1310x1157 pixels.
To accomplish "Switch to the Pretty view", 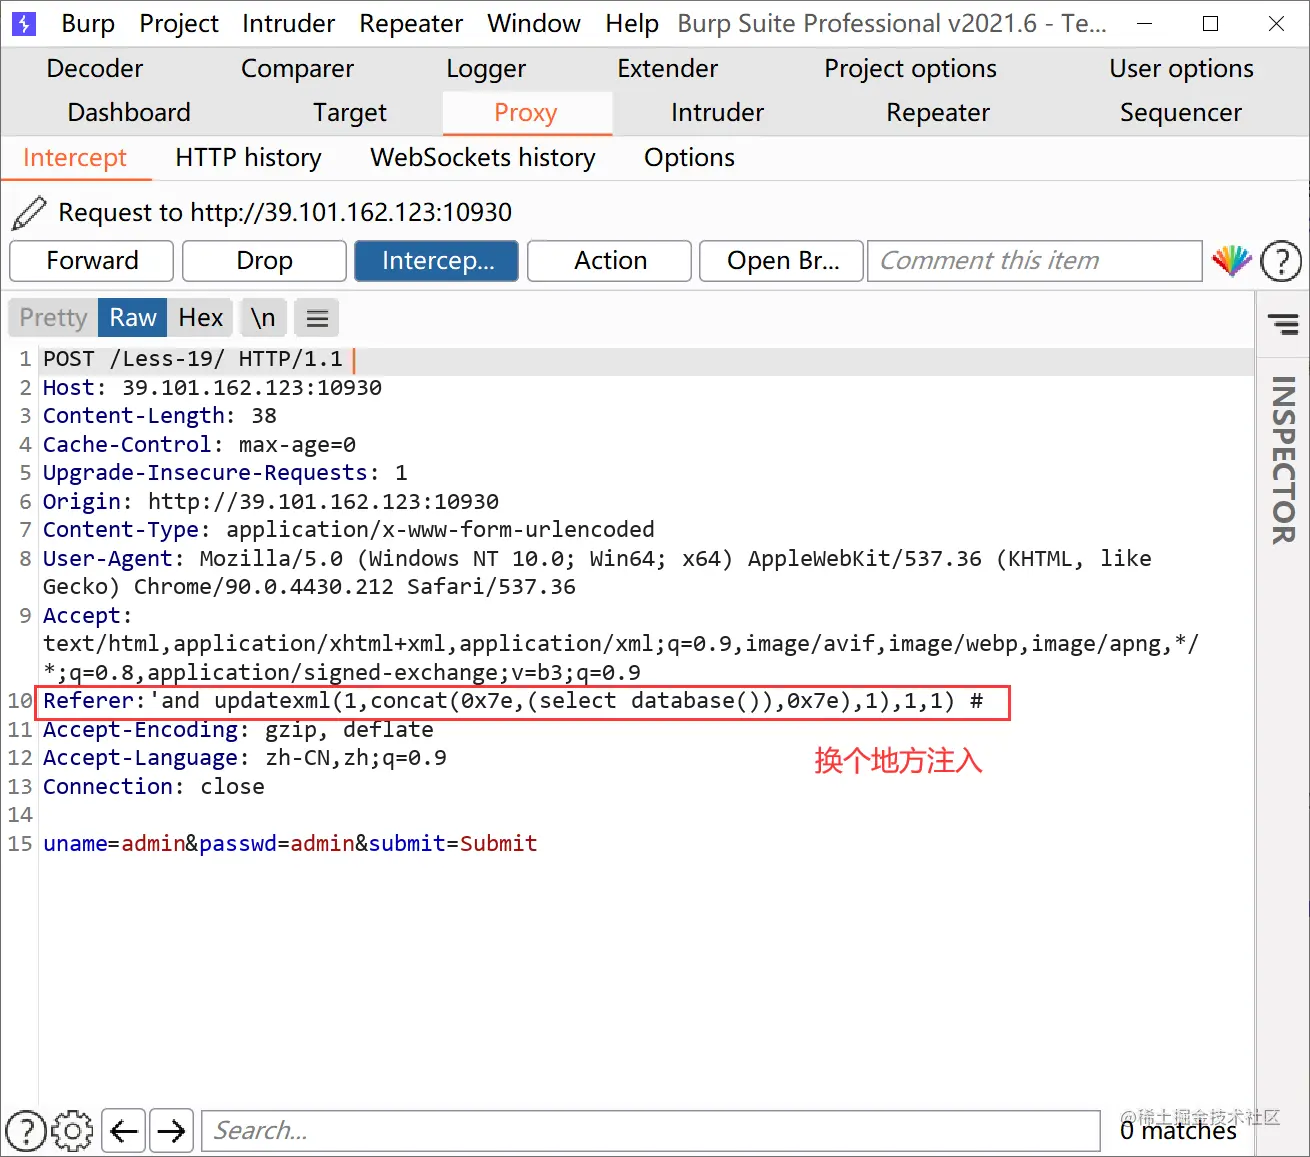I will pos(53,318).
